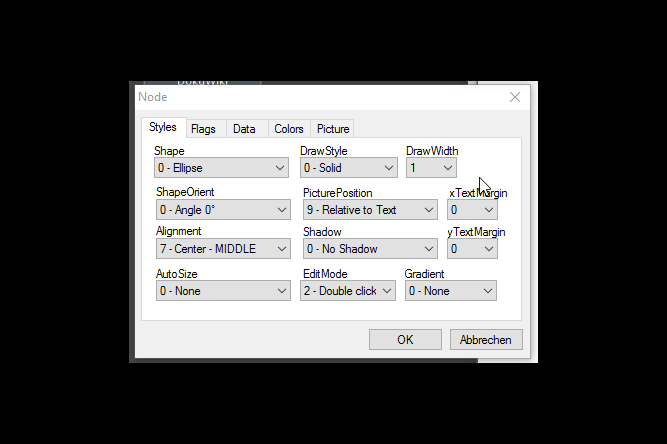Image resolution: width=667 pixels, height=444 pixels.
Task: Open the Alignment dropdown
Action: pos(222,249)
